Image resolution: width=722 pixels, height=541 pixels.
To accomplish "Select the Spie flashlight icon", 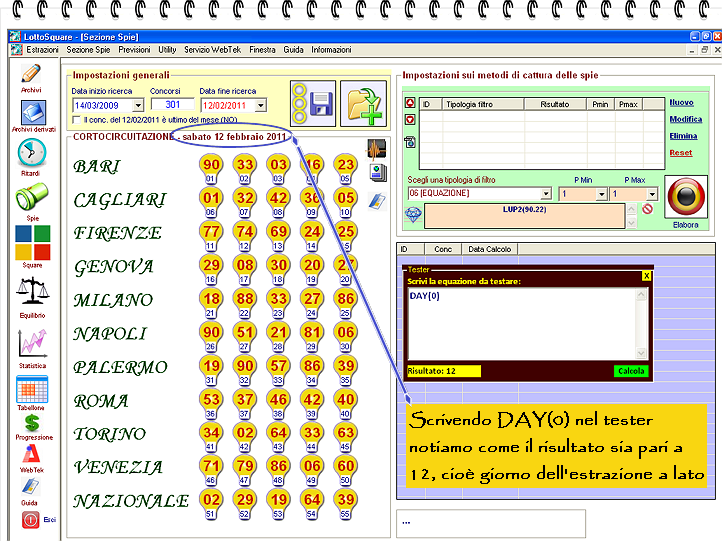I will point(31,196).
